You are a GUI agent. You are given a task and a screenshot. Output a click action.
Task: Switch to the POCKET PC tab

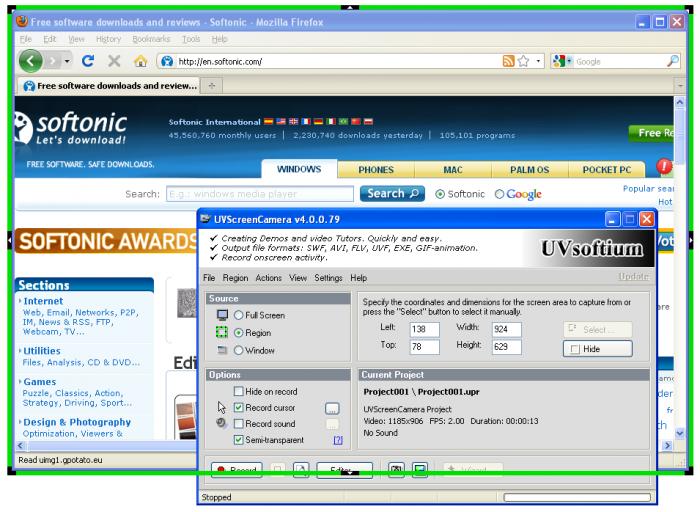[607, 170]
